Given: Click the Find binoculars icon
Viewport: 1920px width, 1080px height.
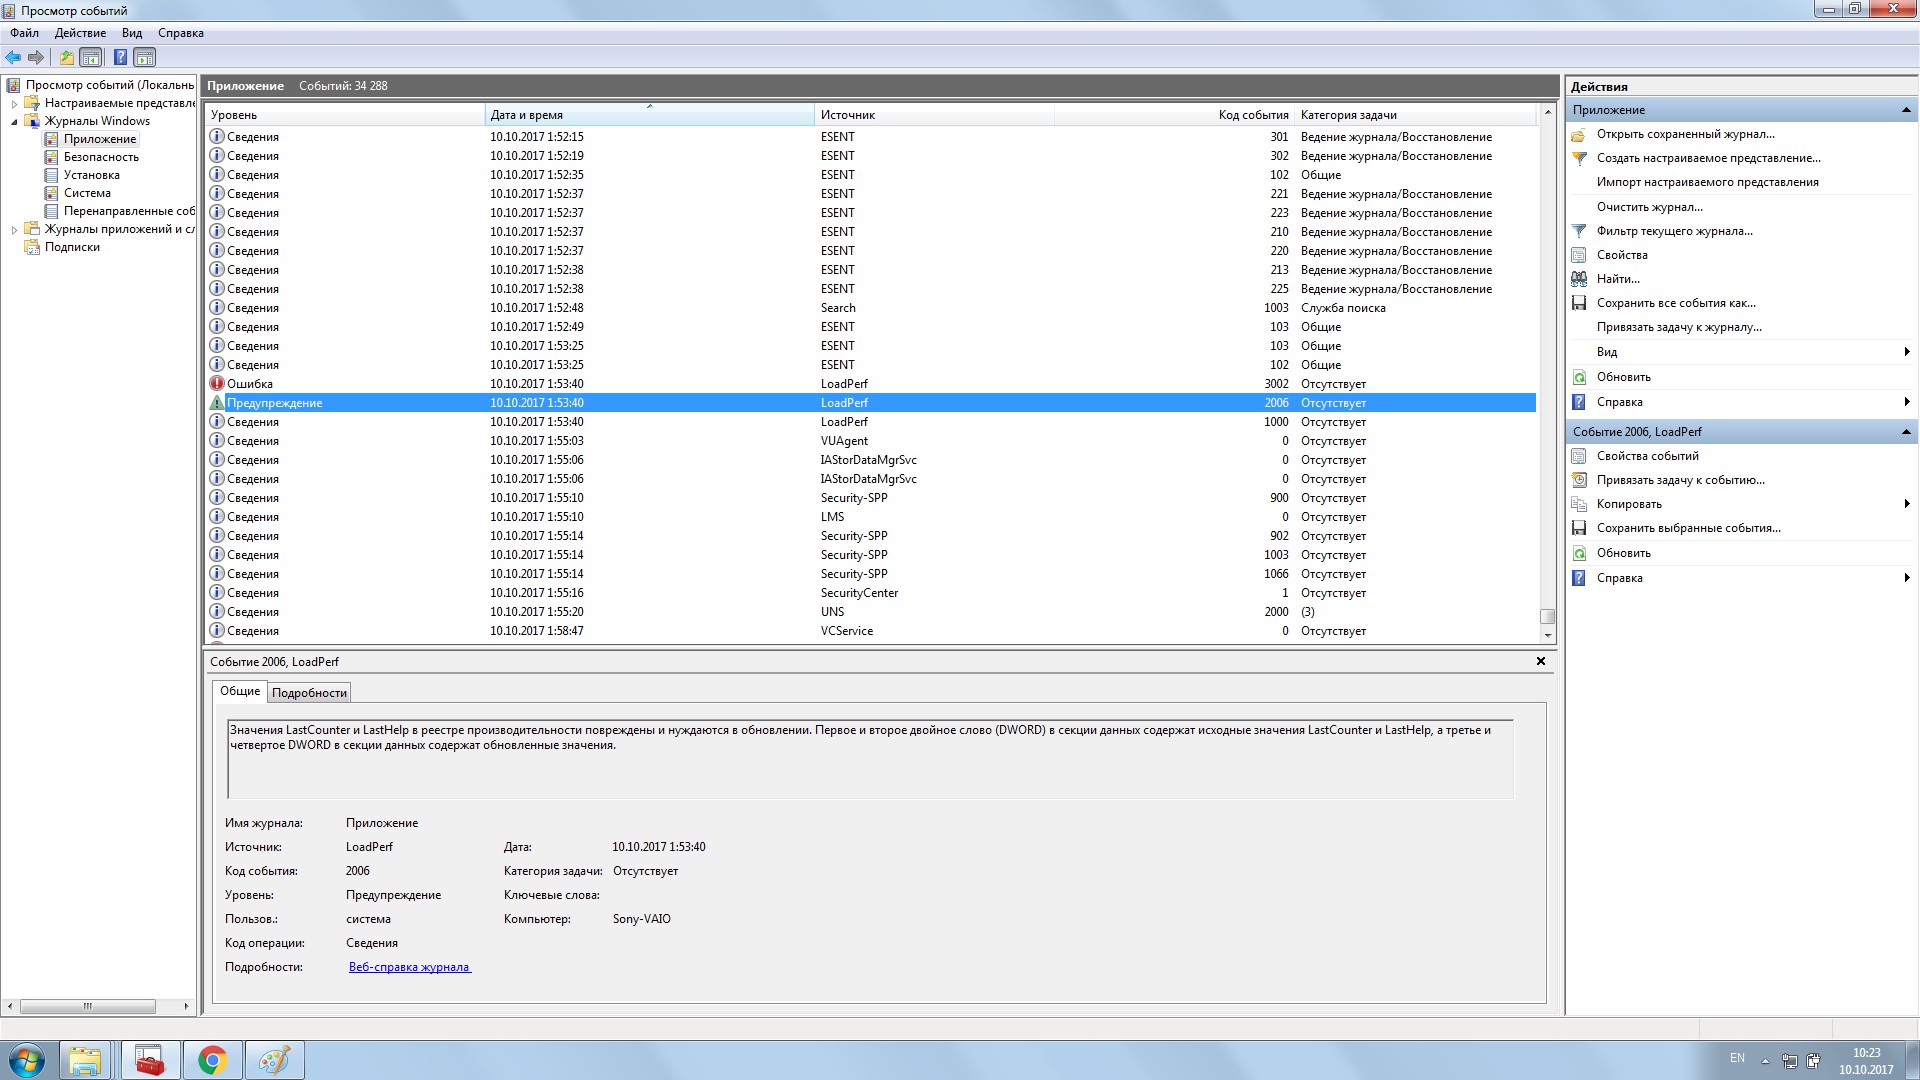Looking at the screenshot, I should [1579, 279].
